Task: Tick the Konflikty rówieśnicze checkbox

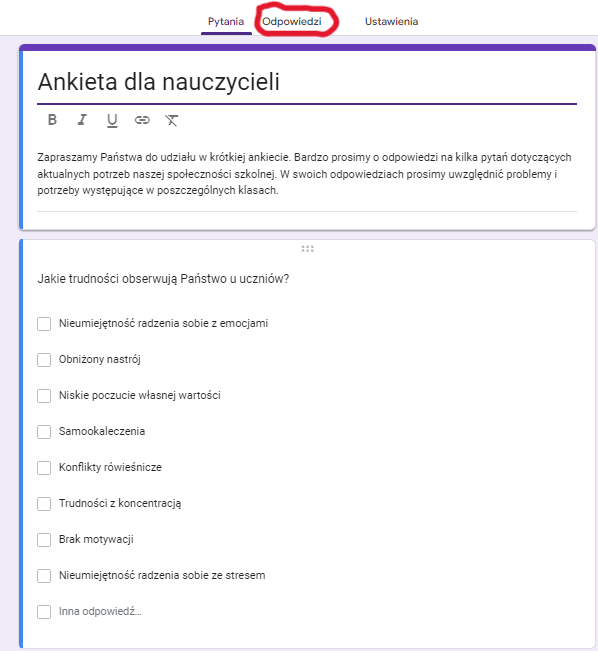Action: coord(44,467)
